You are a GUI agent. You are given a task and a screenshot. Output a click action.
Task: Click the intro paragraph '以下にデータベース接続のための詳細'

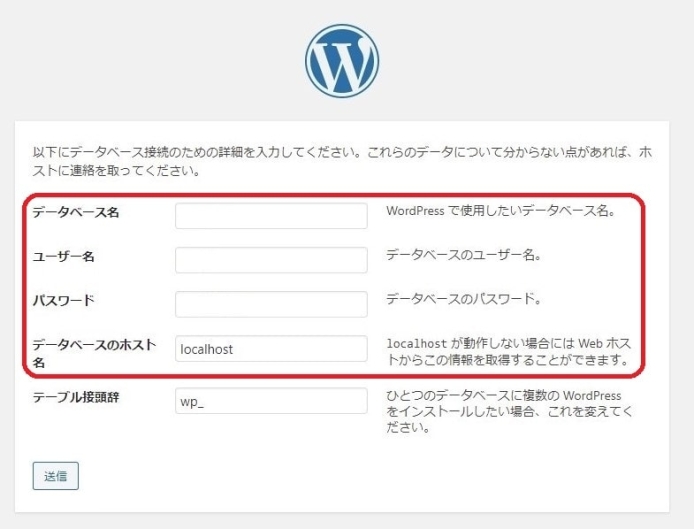[x=342, y=161]
